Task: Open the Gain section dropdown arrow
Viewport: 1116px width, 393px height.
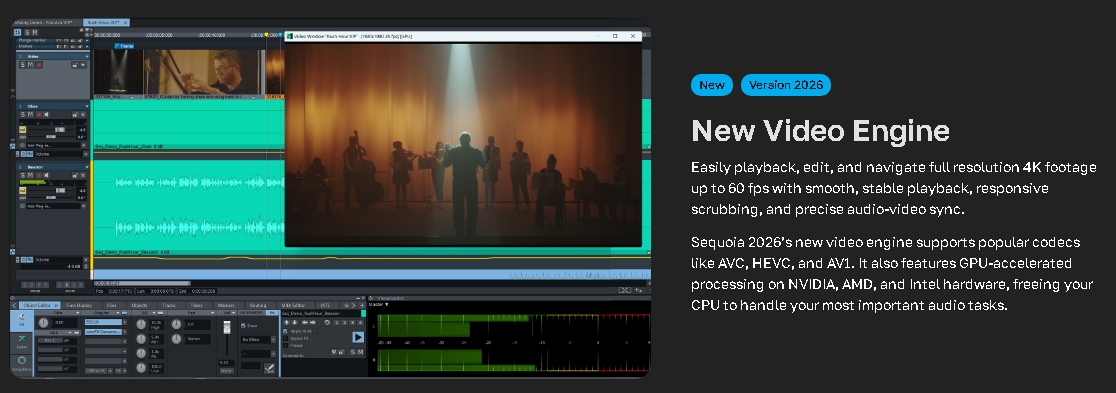Action: pos(78,313)
